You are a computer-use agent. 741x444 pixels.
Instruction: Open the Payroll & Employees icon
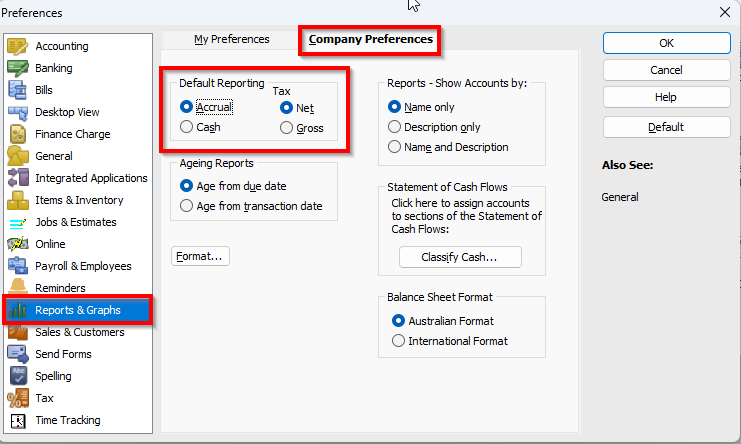[18, 266]
